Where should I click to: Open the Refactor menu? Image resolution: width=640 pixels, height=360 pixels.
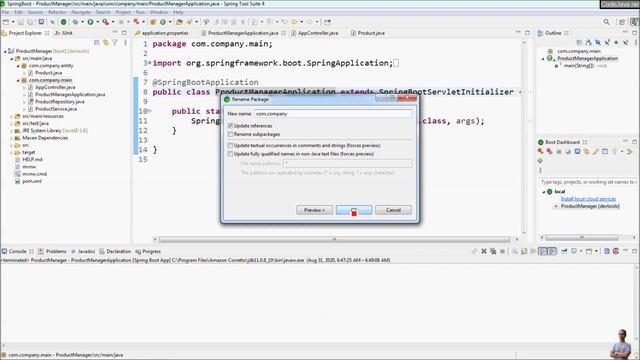click(x=57, y=12)
